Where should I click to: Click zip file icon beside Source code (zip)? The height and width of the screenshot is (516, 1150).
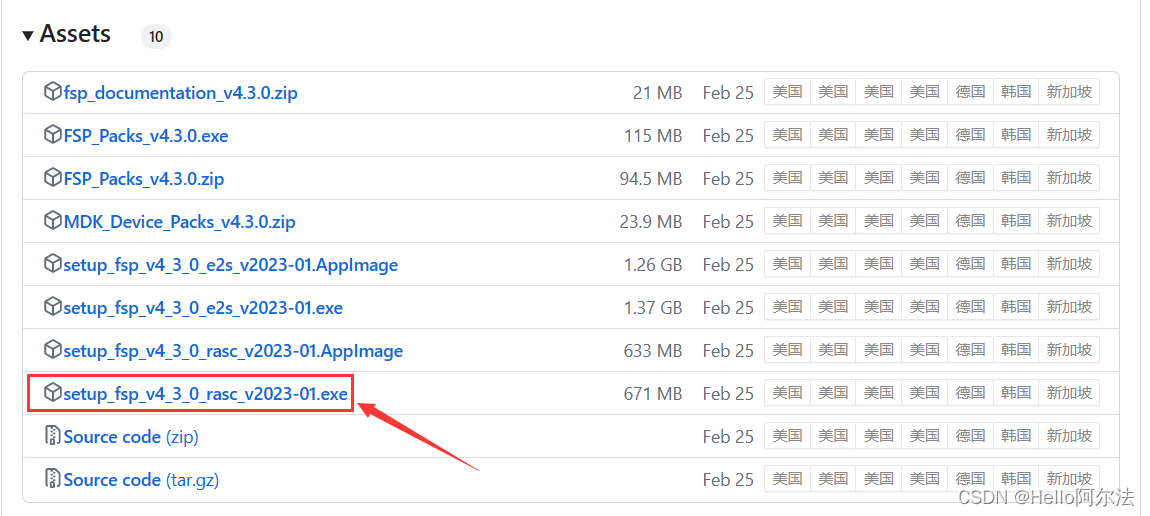click(53, 436)
